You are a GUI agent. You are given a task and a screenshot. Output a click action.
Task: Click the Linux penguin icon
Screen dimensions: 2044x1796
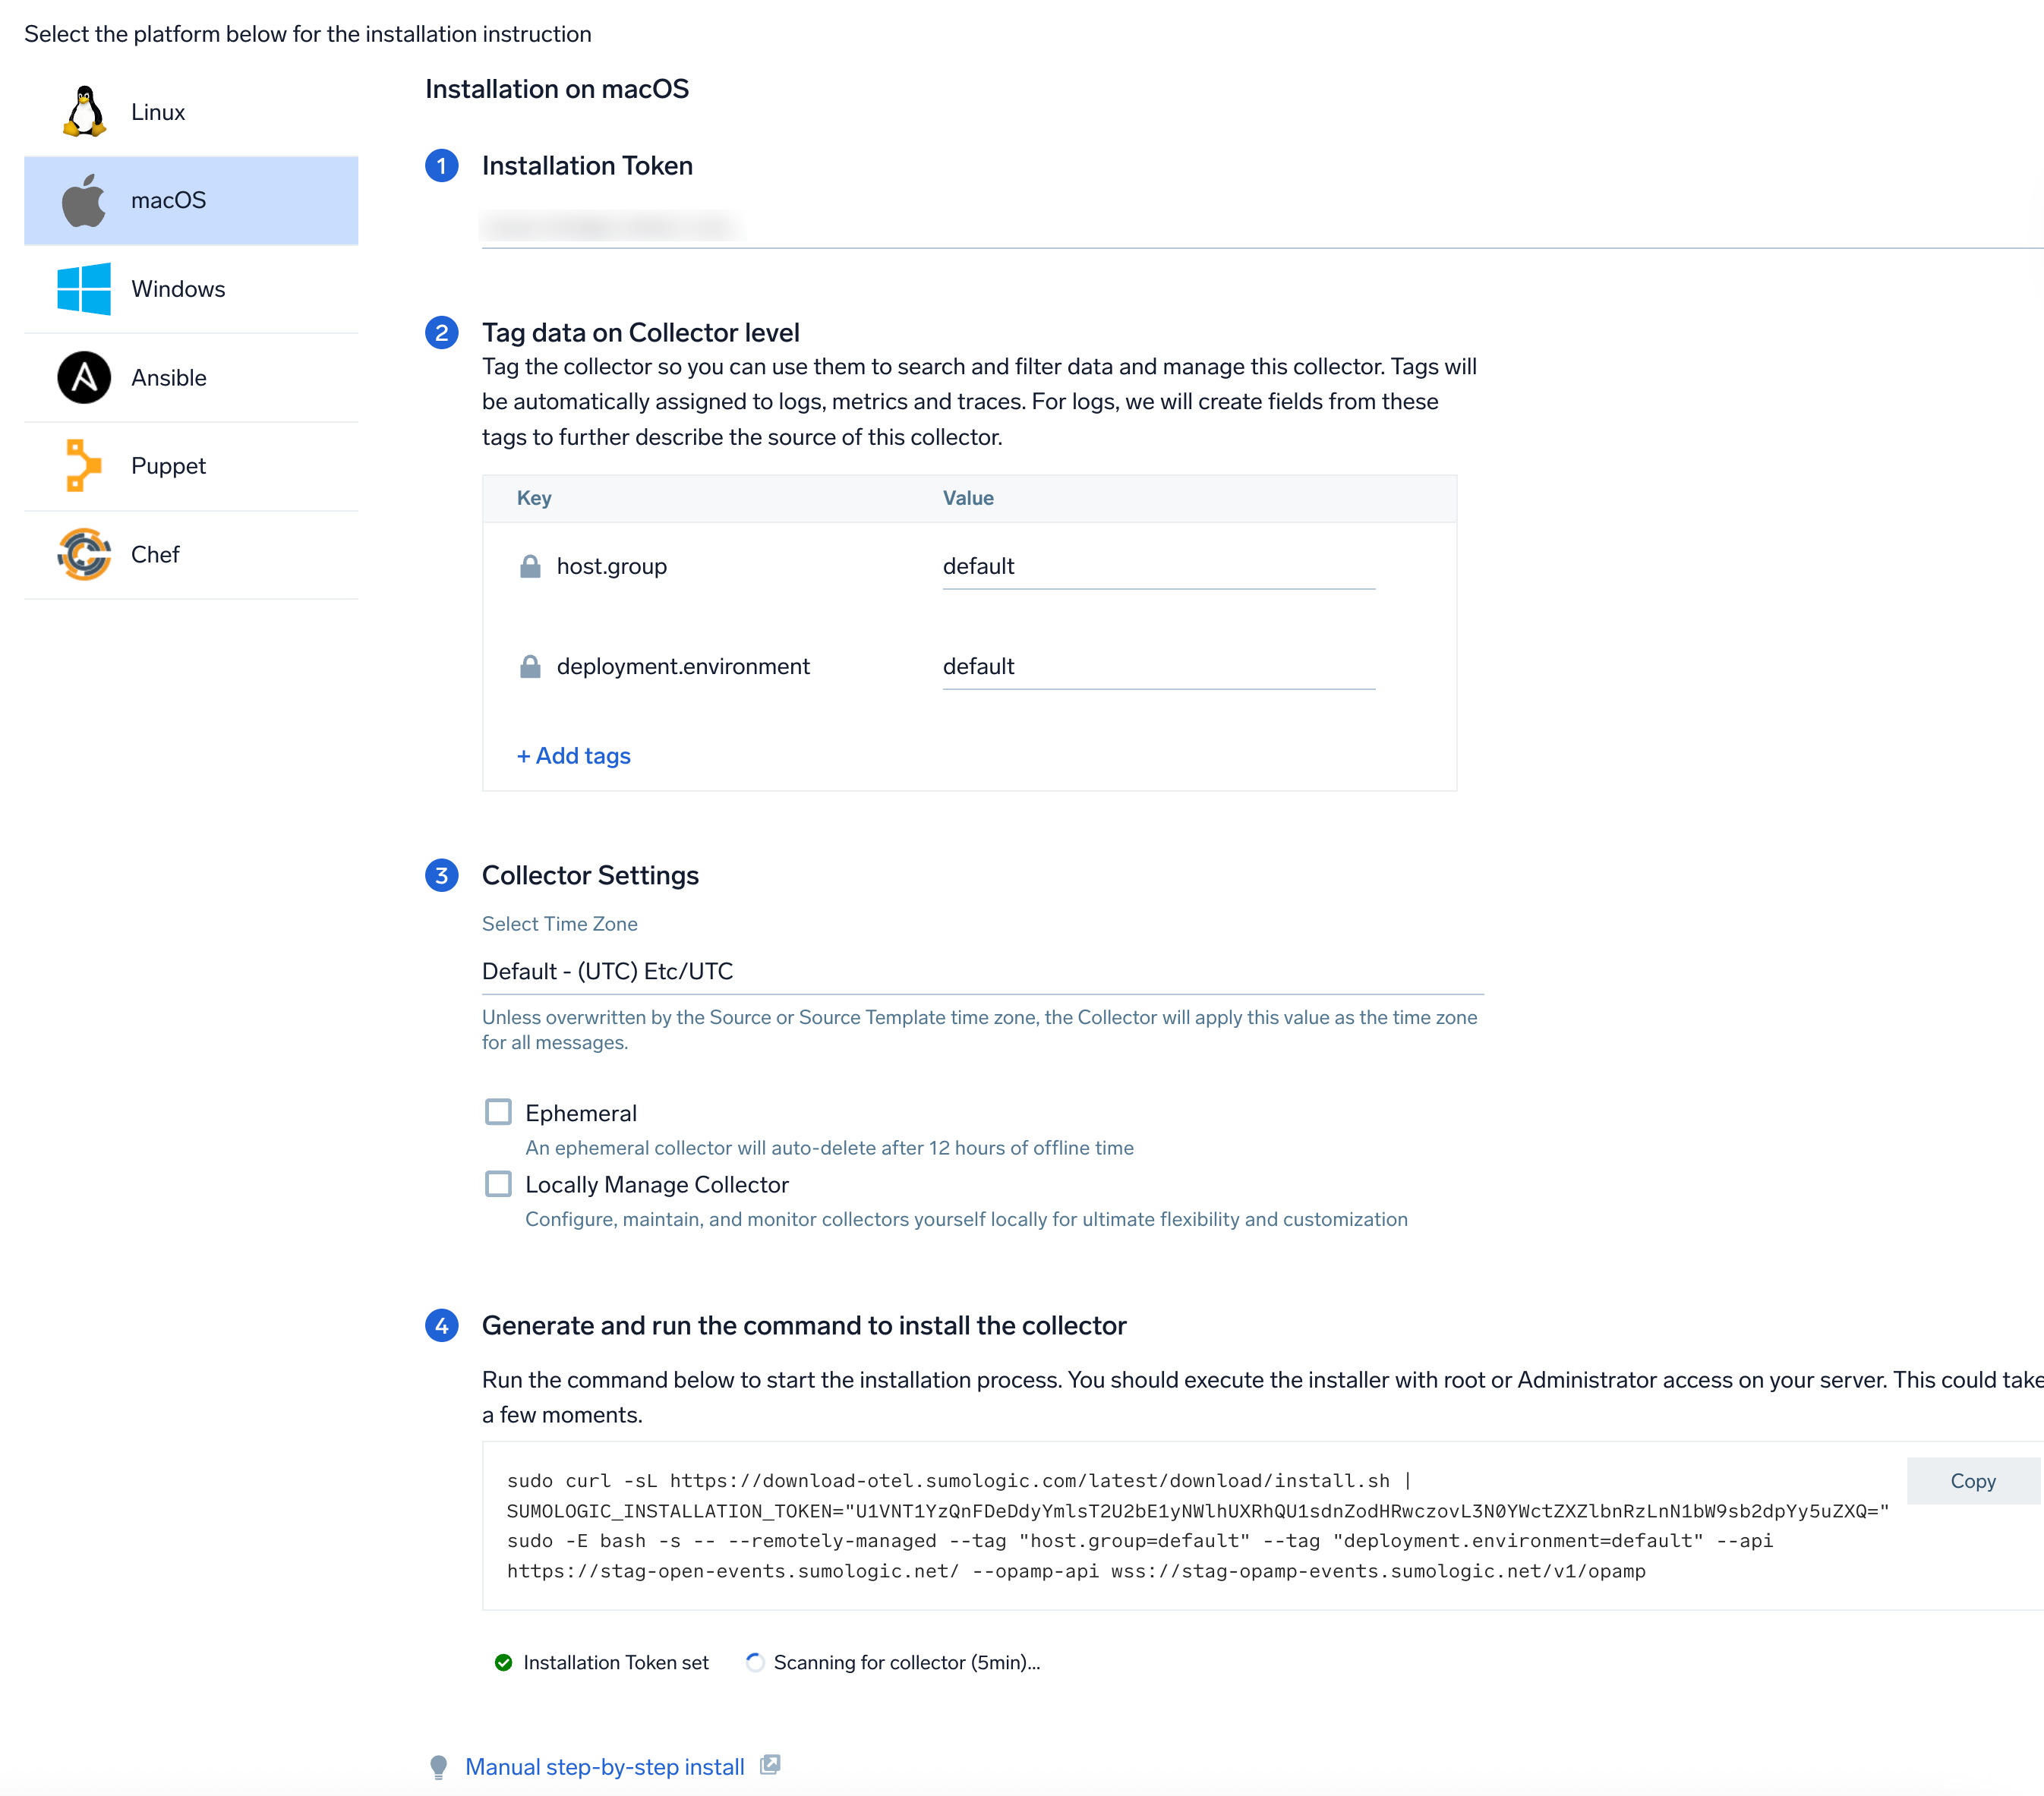(x=84, y=112)
